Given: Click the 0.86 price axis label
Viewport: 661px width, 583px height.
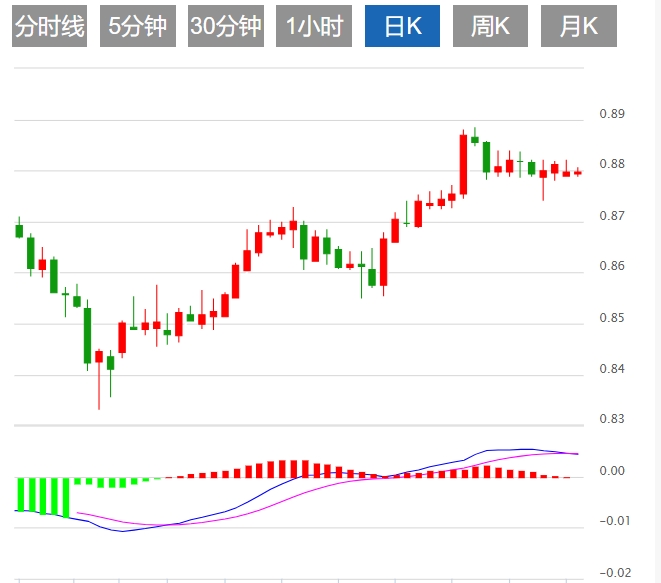Looking at the screenshot, I should [612, 266].
